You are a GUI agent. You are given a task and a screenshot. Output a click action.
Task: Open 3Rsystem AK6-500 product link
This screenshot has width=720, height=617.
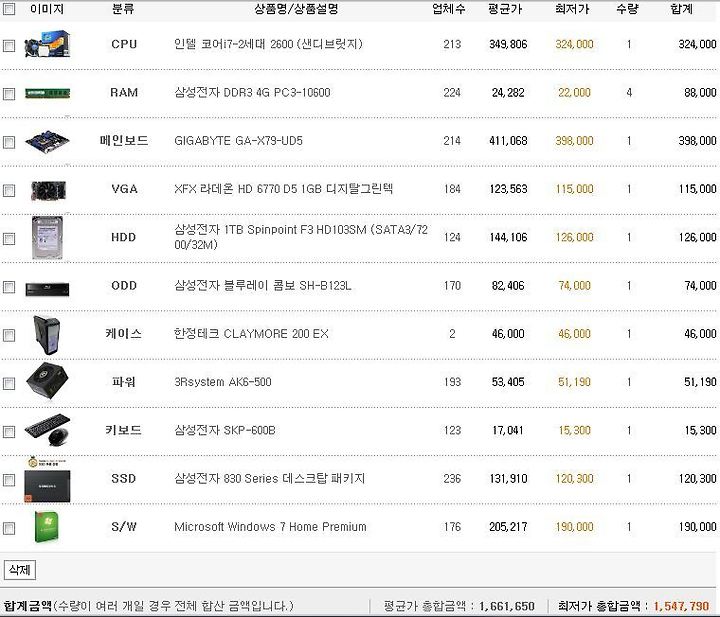click(x=223, y=382)
